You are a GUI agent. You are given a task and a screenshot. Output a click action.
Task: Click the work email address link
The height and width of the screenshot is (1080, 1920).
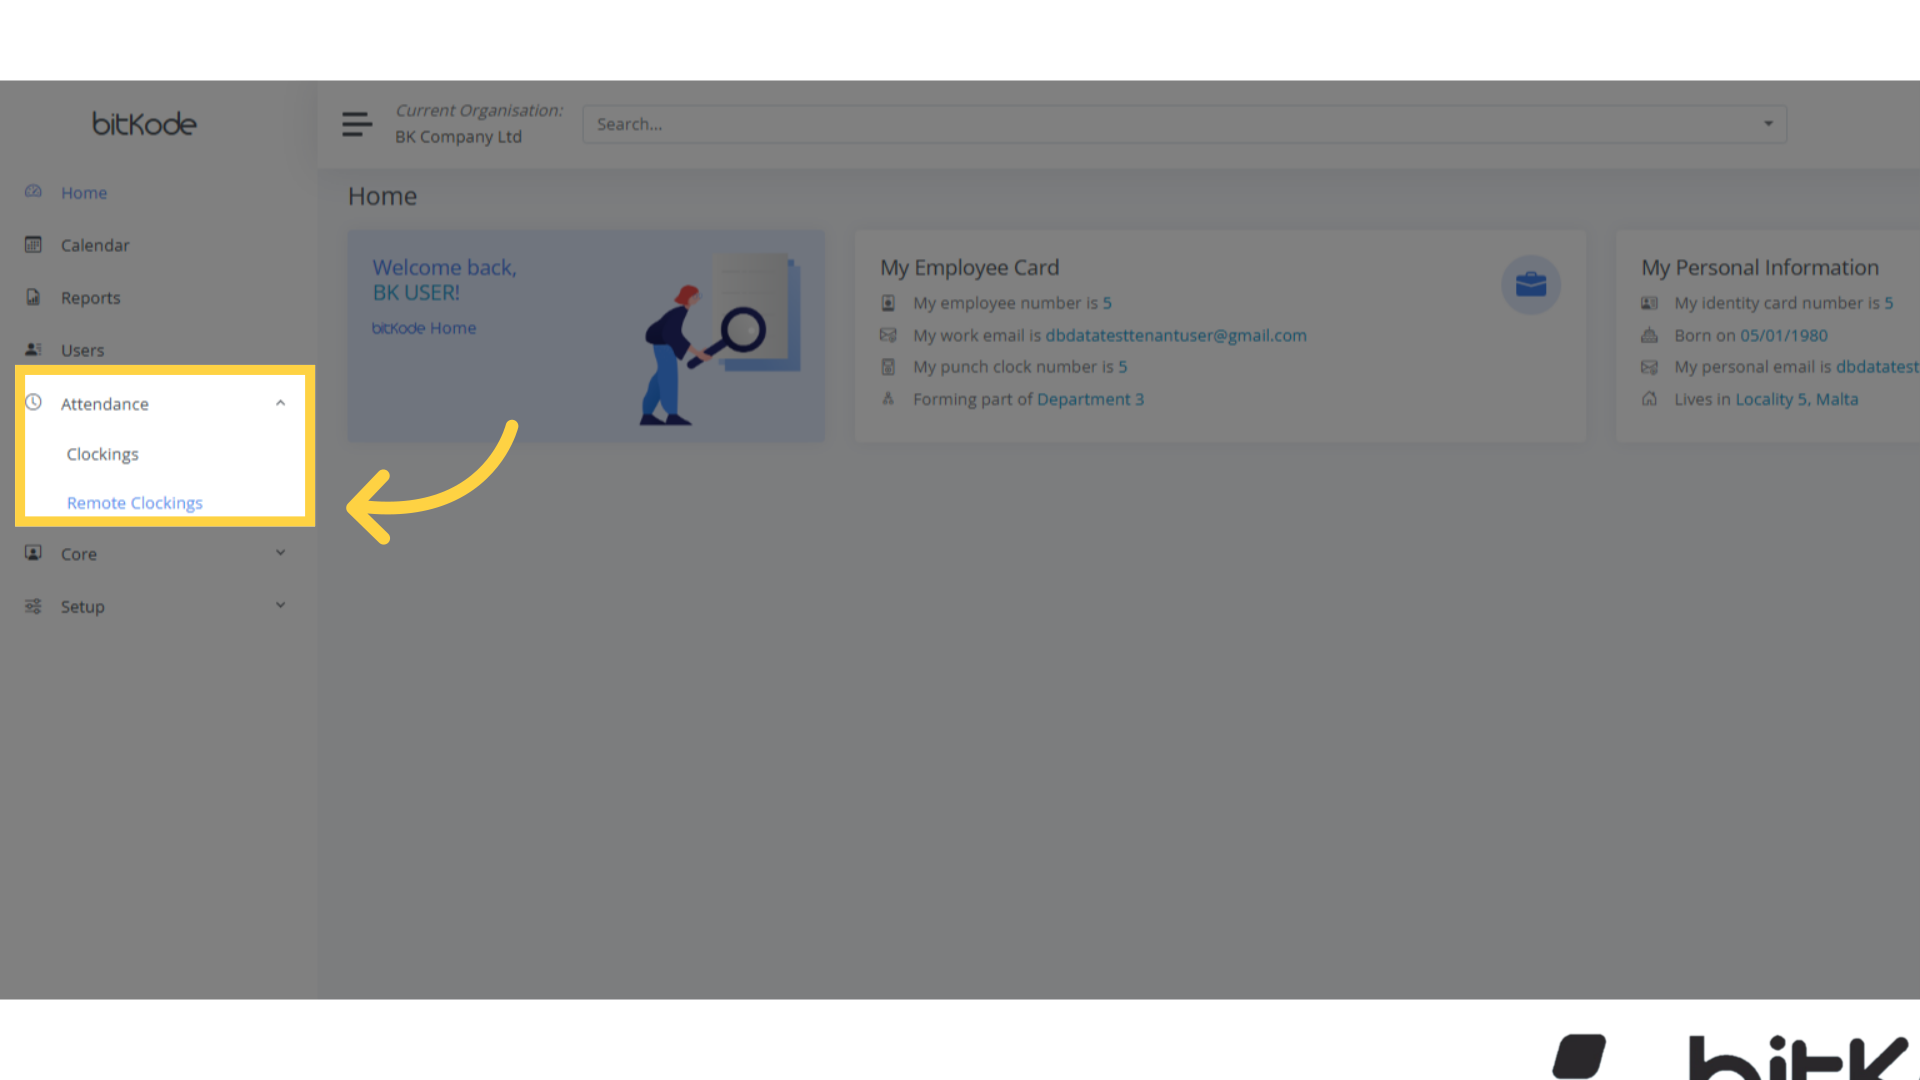(1176, 335)
